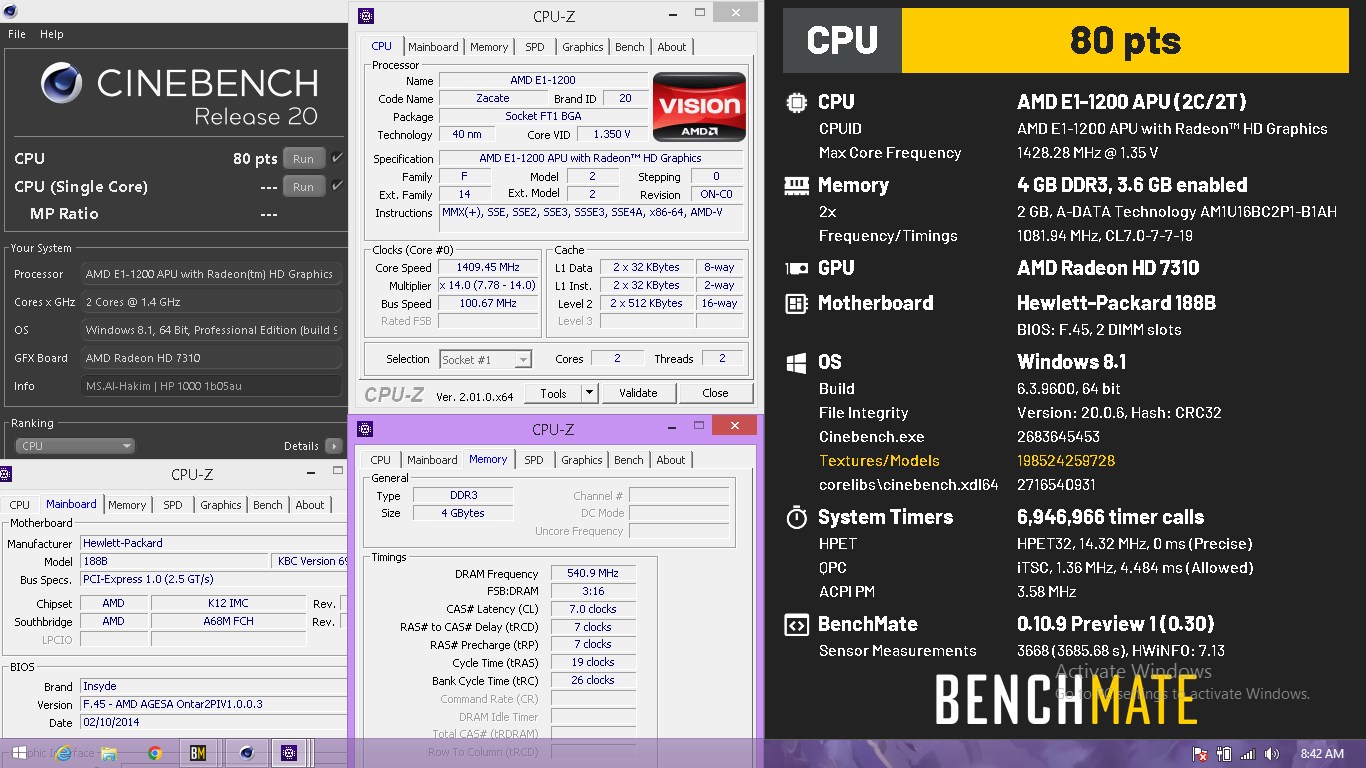This screenshot has height=768, width=1366.
Task: Switch to SPD tab in top CPU-Z window
Action: tap(535, 47)
